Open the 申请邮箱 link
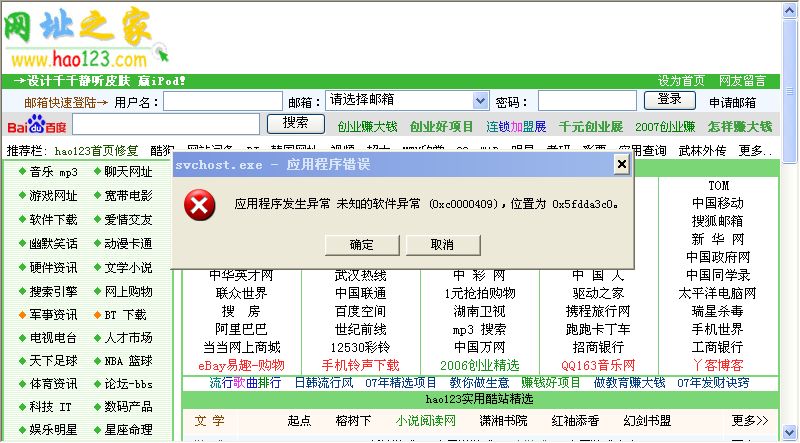This screenshot has width=800, height=443. coord(733,103)
